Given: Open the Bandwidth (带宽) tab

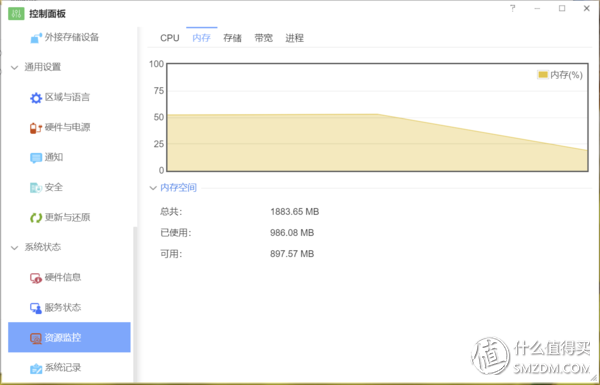Looking at the screenshot, I should point(264,38).
